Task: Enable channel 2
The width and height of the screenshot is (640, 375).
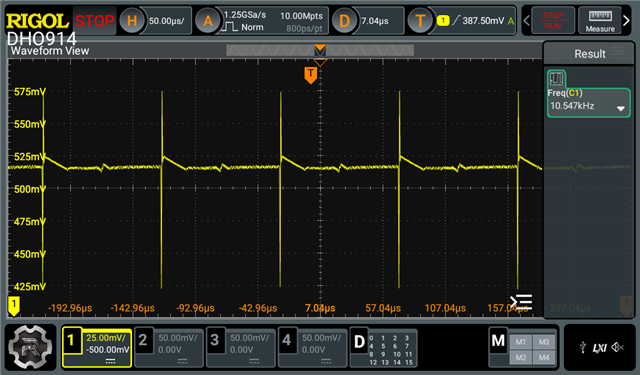Action: coord(169,348)
